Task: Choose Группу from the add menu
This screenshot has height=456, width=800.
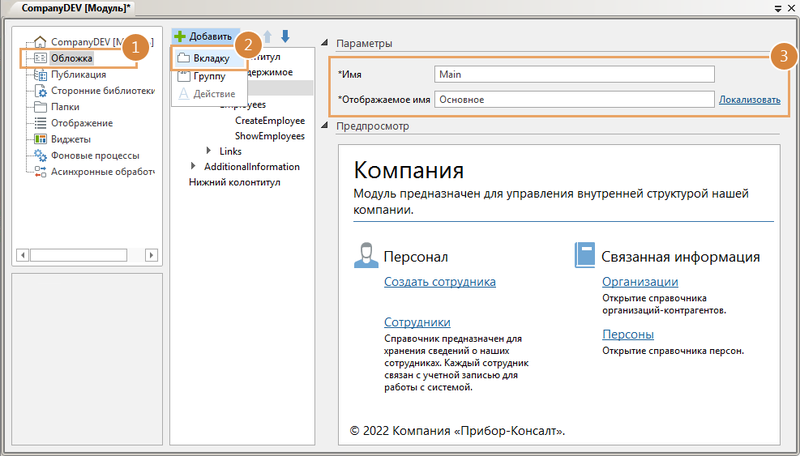Action: [x=209, y=77]
